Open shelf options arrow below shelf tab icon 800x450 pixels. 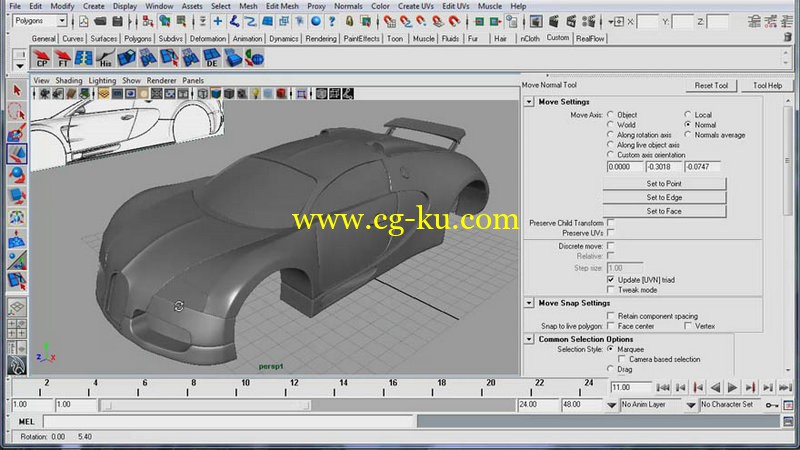click(x=19, y=66)
